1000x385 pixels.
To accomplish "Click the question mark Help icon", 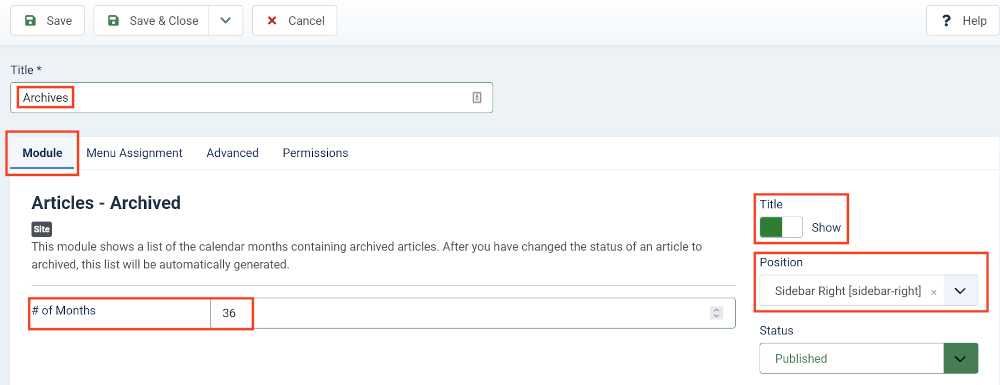I will coord(946,21).
